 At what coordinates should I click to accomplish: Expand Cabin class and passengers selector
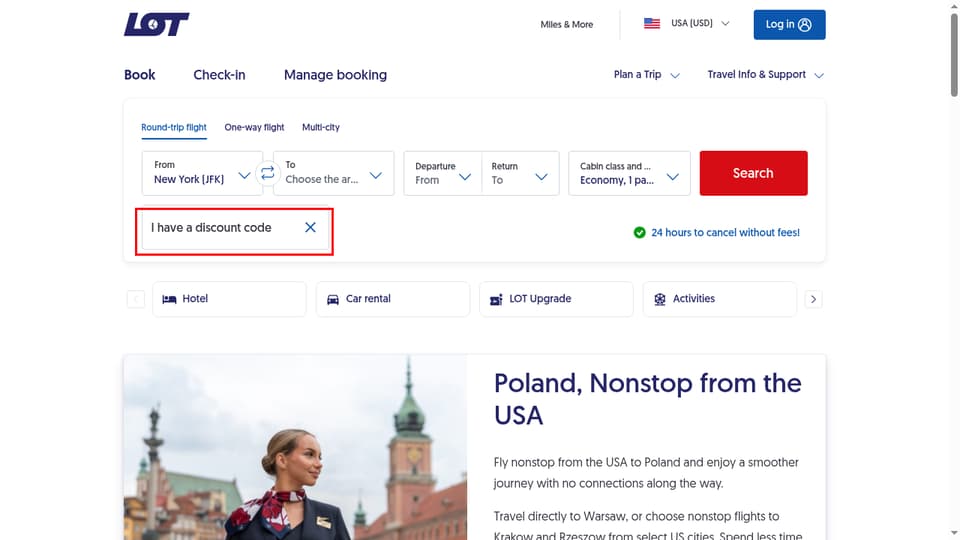coord(629,173)
